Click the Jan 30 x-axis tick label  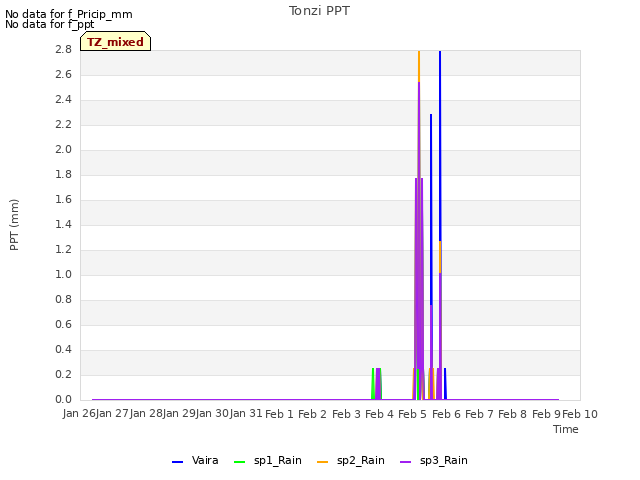coord(213,413)
